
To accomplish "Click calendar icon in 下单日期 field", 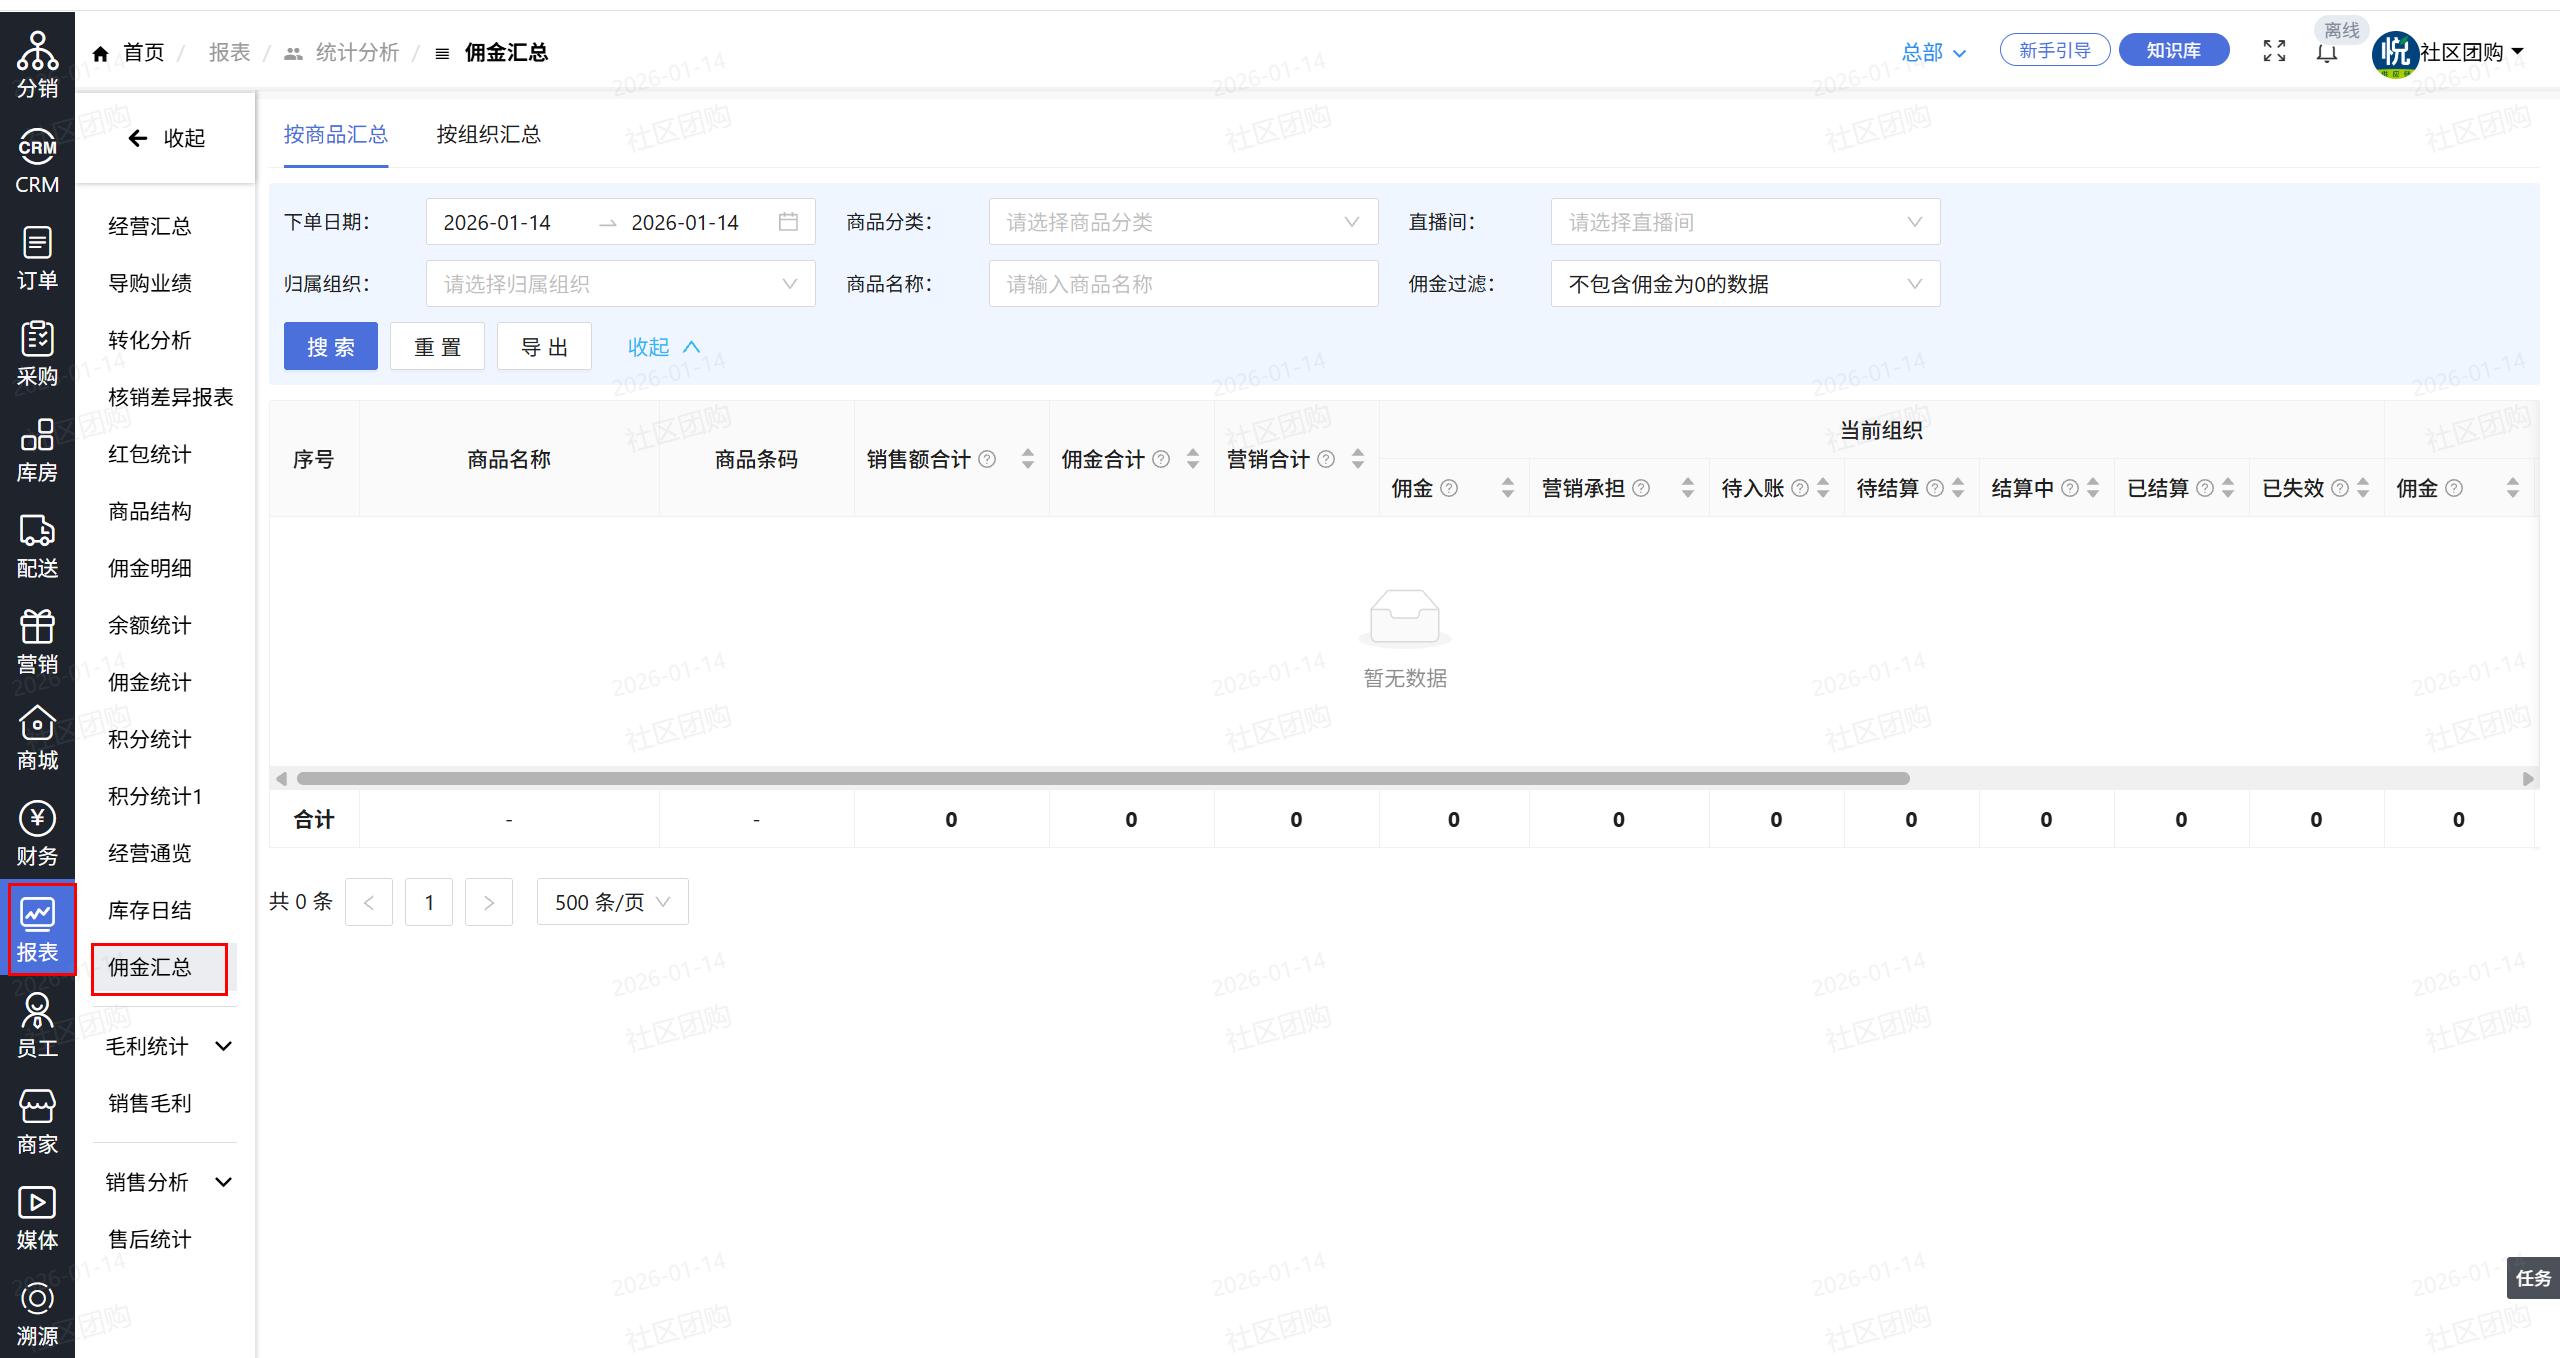I will point(788,222).
